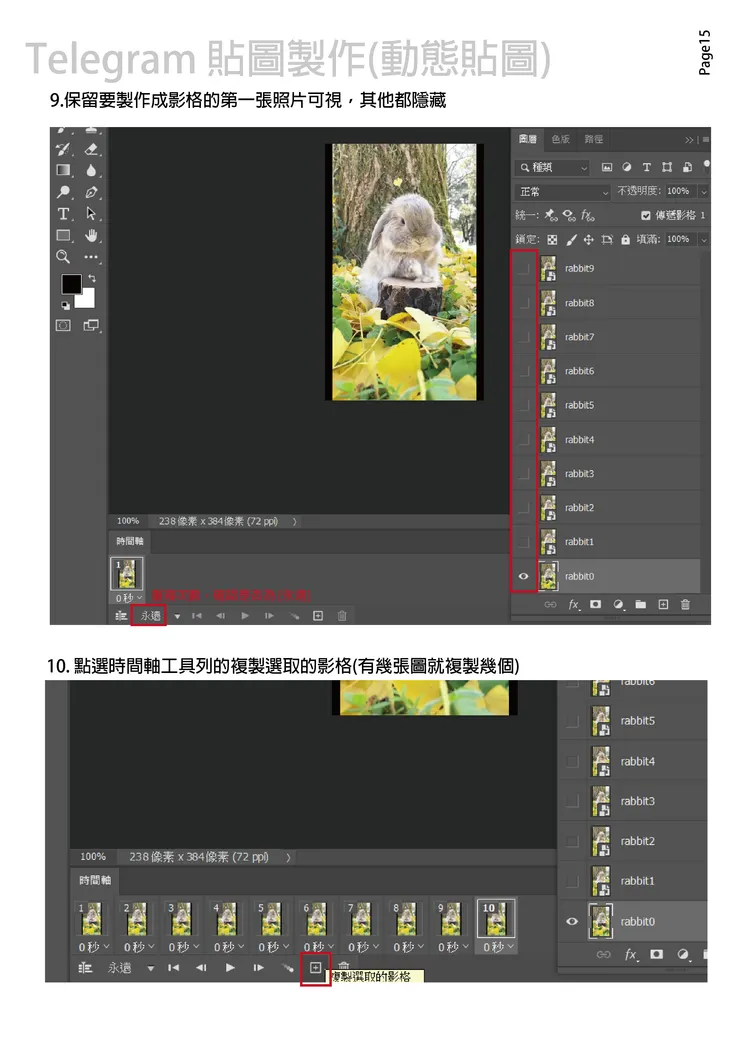Image resolution: width=740 pixels, height=1046 pixels.
Task: Open the 不透明度 opacity dropdown arrow
Action: click(x=703, y=191)
